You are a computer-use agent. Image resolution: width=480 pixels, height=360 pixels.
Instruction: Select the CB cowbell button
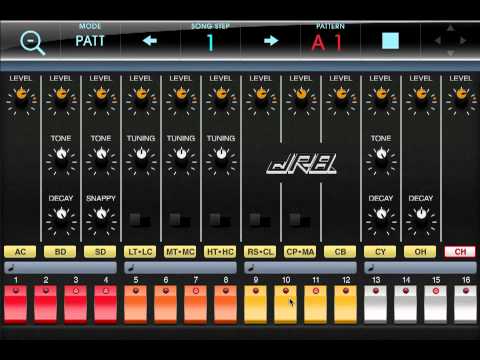click(340, 252)
